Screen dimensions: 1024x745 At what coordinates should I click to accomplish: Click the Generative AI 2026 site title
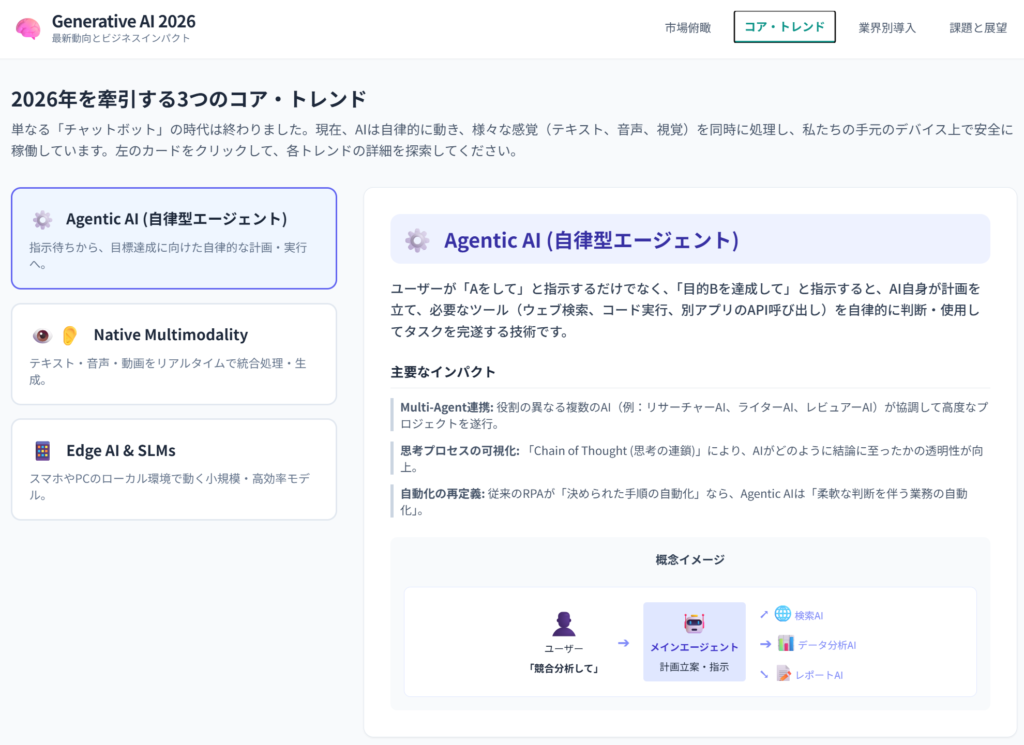pyautogui.click(x=124, y=21)
